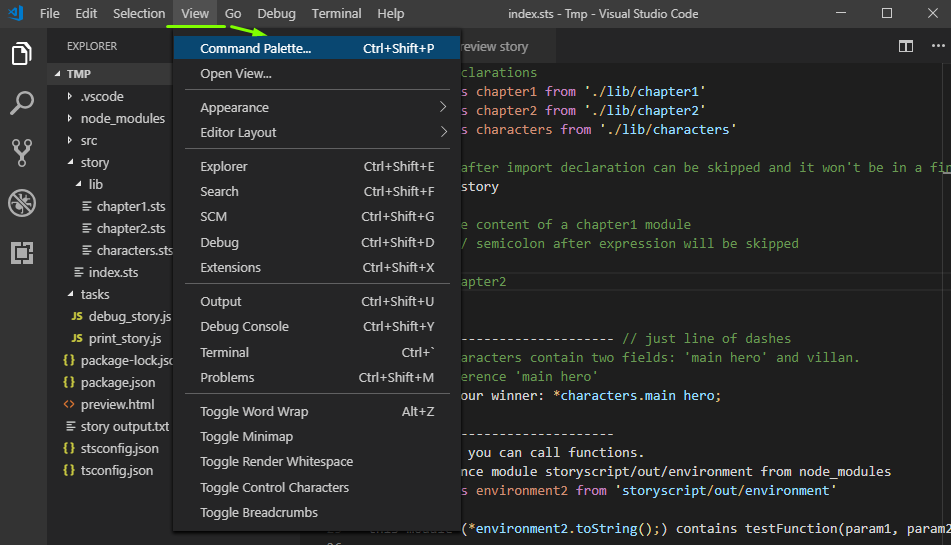
Task: Toggle Word Wrap in the View menu
Action: [x=317, y=412]
